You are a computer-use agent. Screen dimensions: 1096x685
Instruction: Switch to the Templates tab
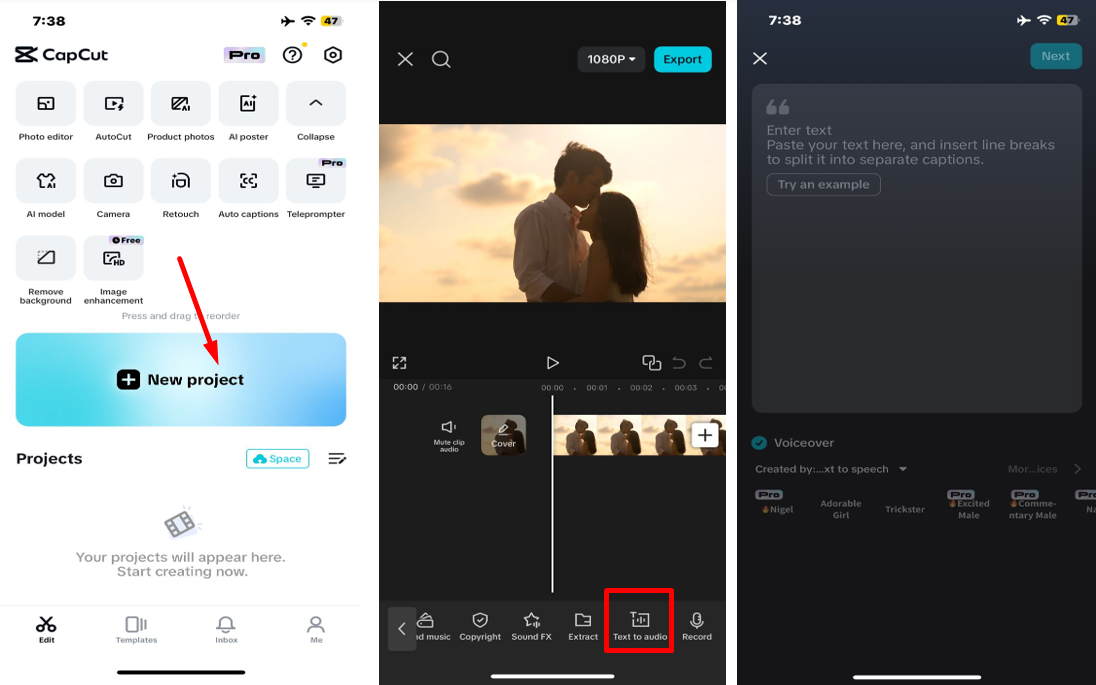136,629
